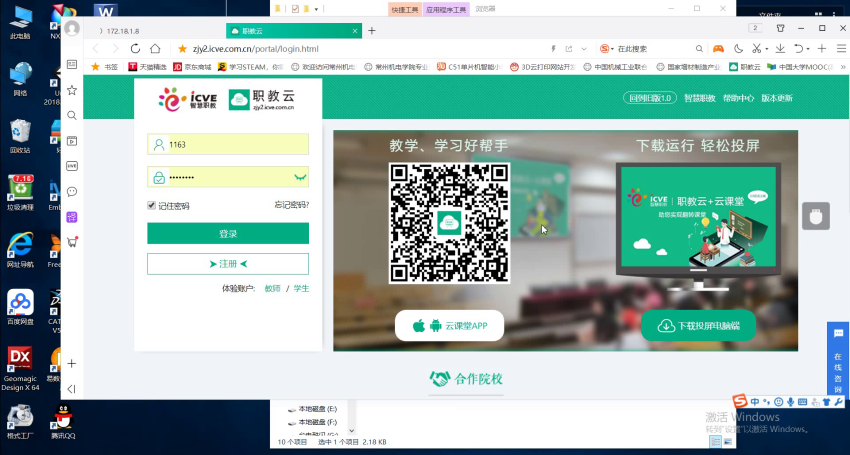This screenshot has height=455, width=850.
Task: Open the browser downloads arrow icon
Action: click(x=780, y=48)
